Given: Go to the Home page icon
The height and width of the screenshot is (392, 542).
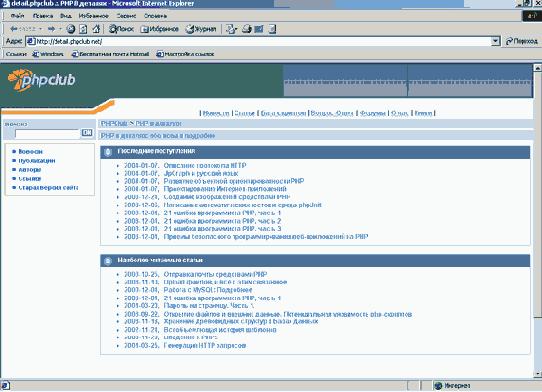Looking at the screenshot, I should coord(96,29).
